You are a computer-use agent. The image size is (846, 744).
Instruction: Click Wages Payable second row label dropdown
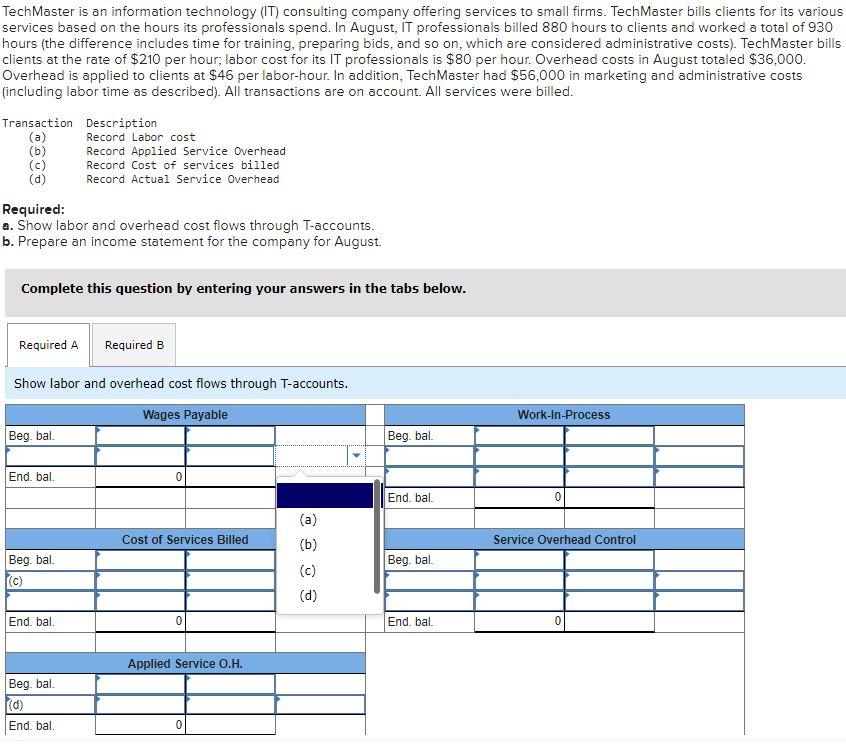(x=51, y=456)
